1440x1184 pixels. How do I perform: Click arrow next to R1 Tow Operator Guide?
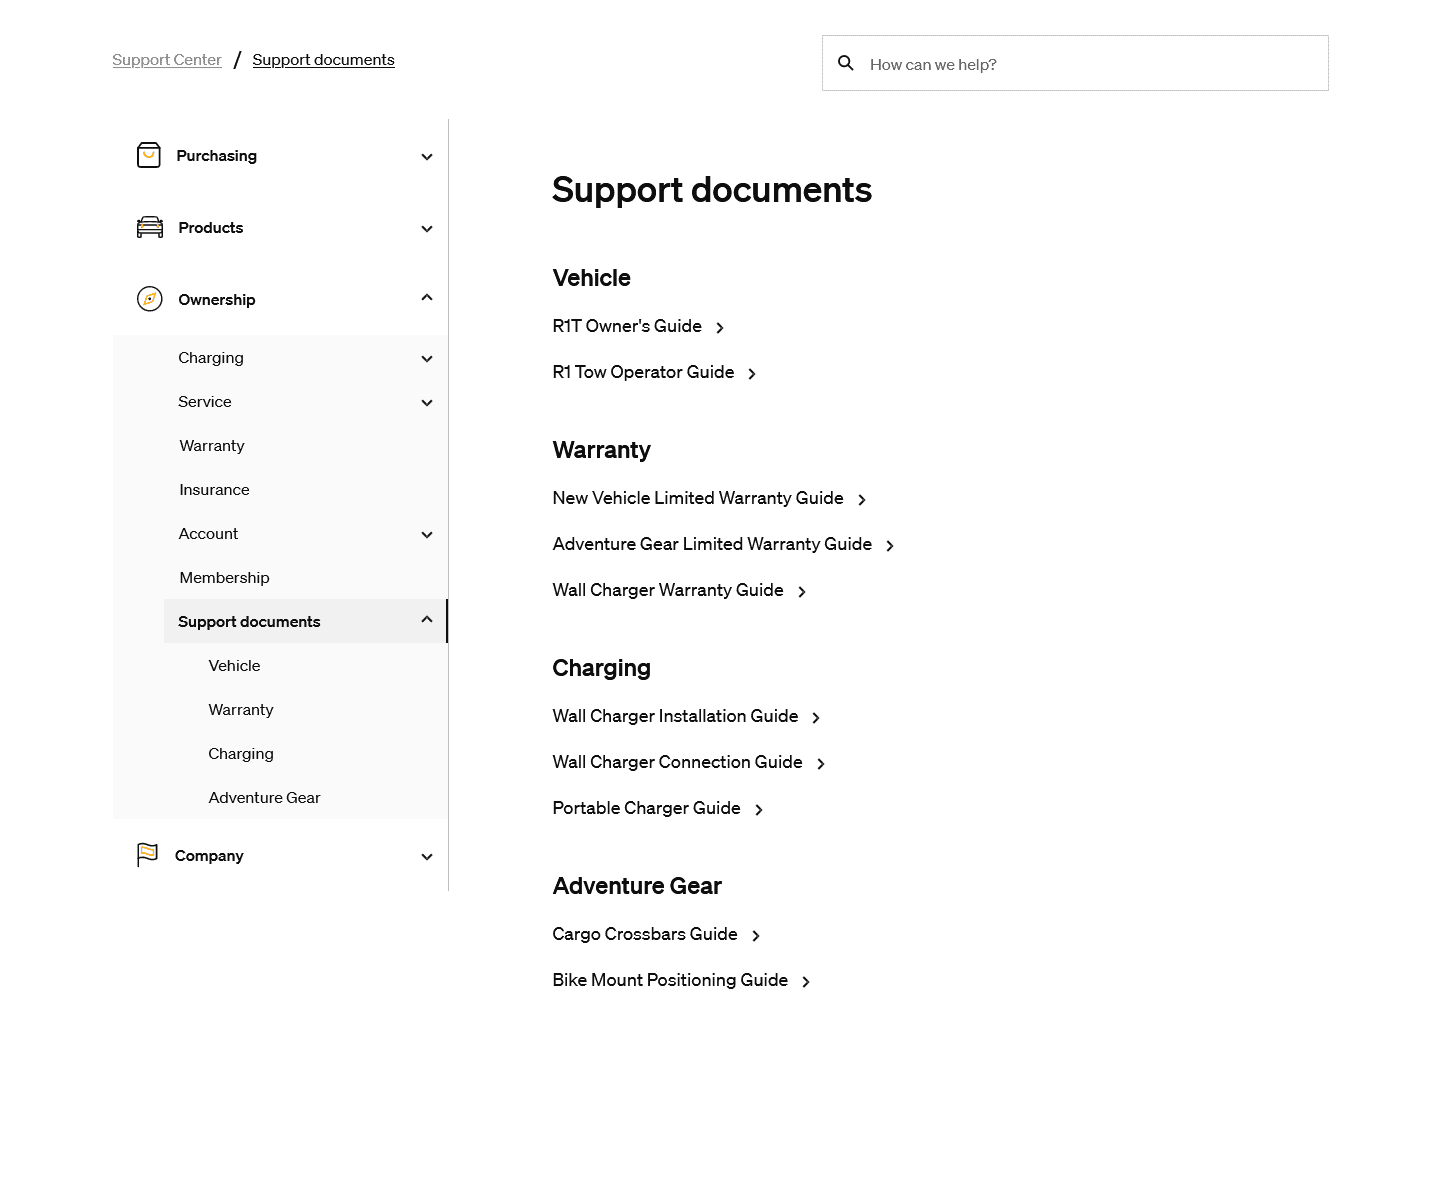(x=752, y=374)
